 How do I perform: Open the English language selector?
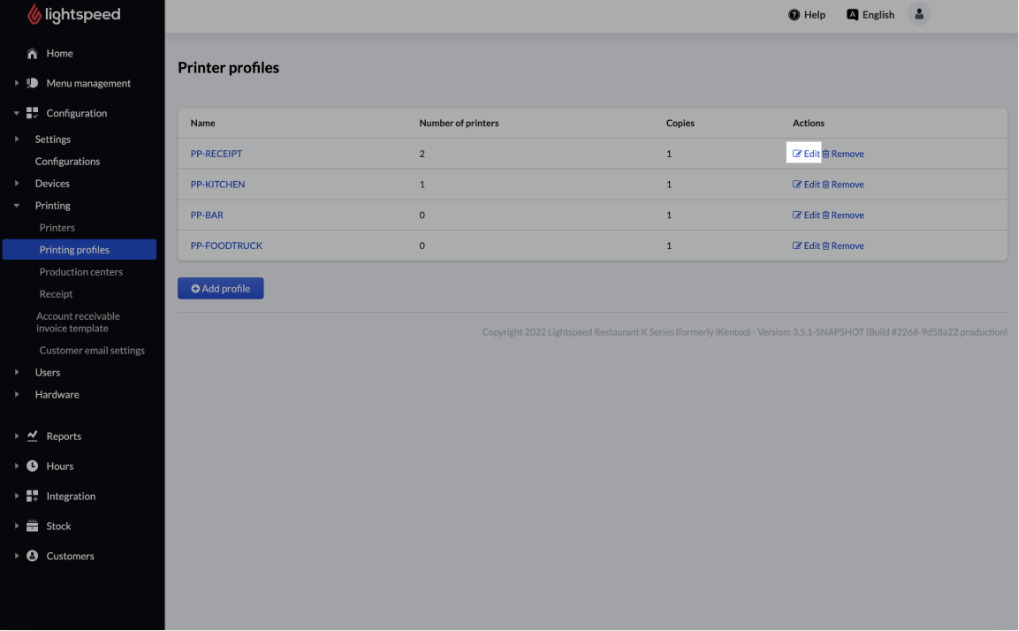pyautogui.click(x=871, y=15)
